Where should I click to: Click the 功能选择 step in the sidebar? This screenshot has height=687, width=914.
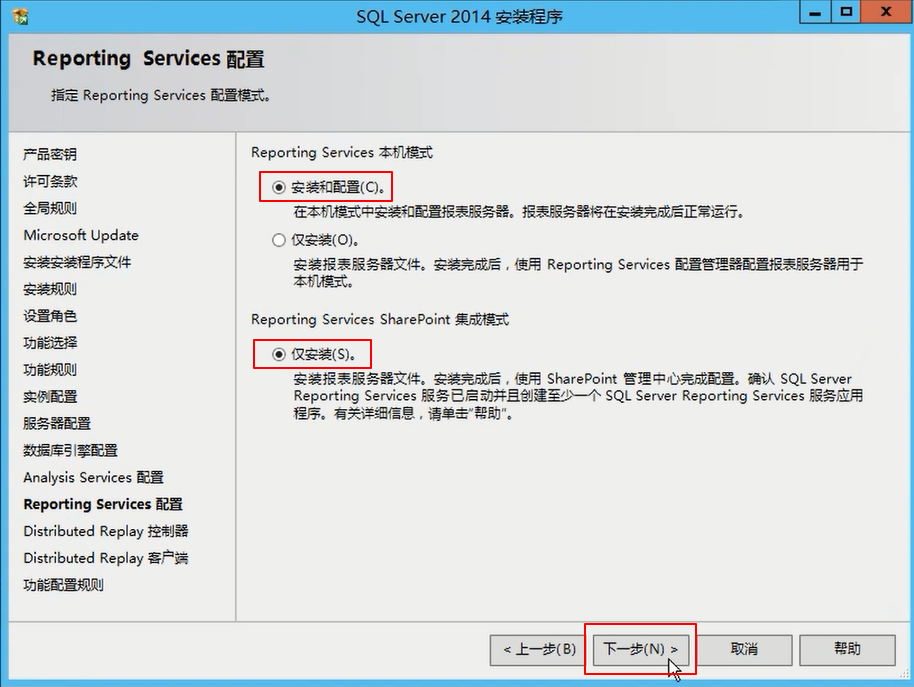pyautogui.click(x=50, y=343)
